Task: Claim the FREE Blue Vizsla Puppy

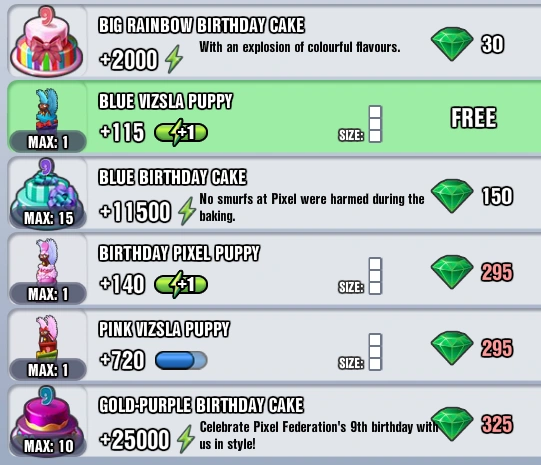Action: [x=474, y=118]
